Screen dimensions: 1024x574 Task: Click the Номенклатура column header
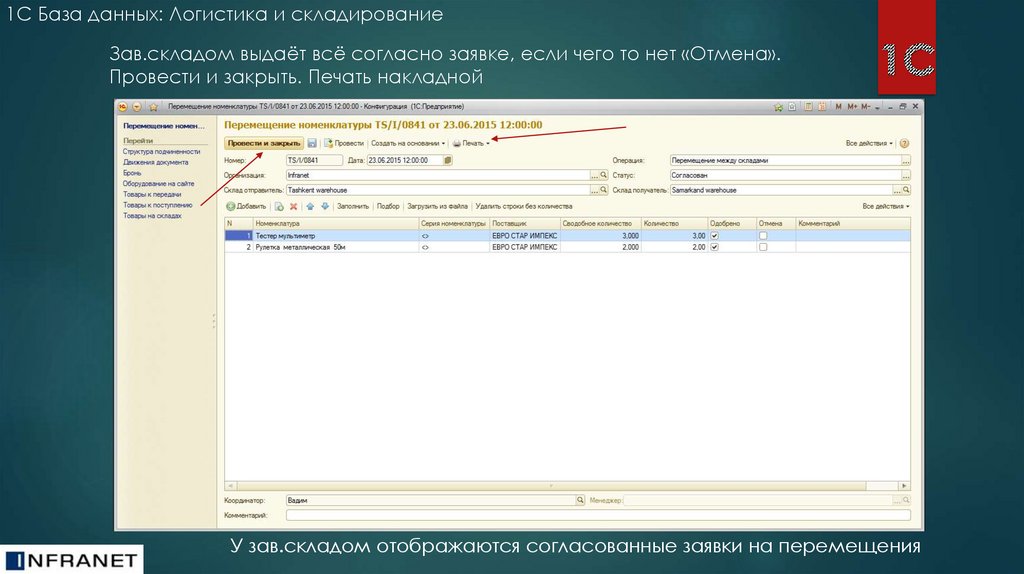tap(336, 223)
